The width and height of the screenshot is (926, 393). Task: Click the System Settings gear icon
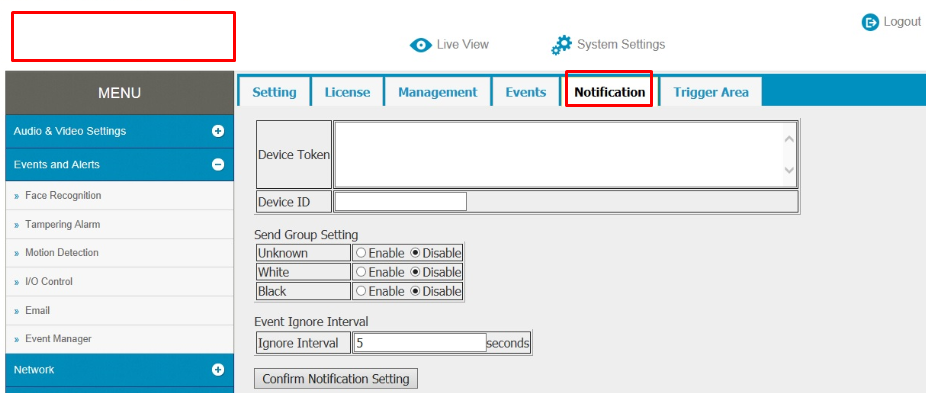(561, 45)
